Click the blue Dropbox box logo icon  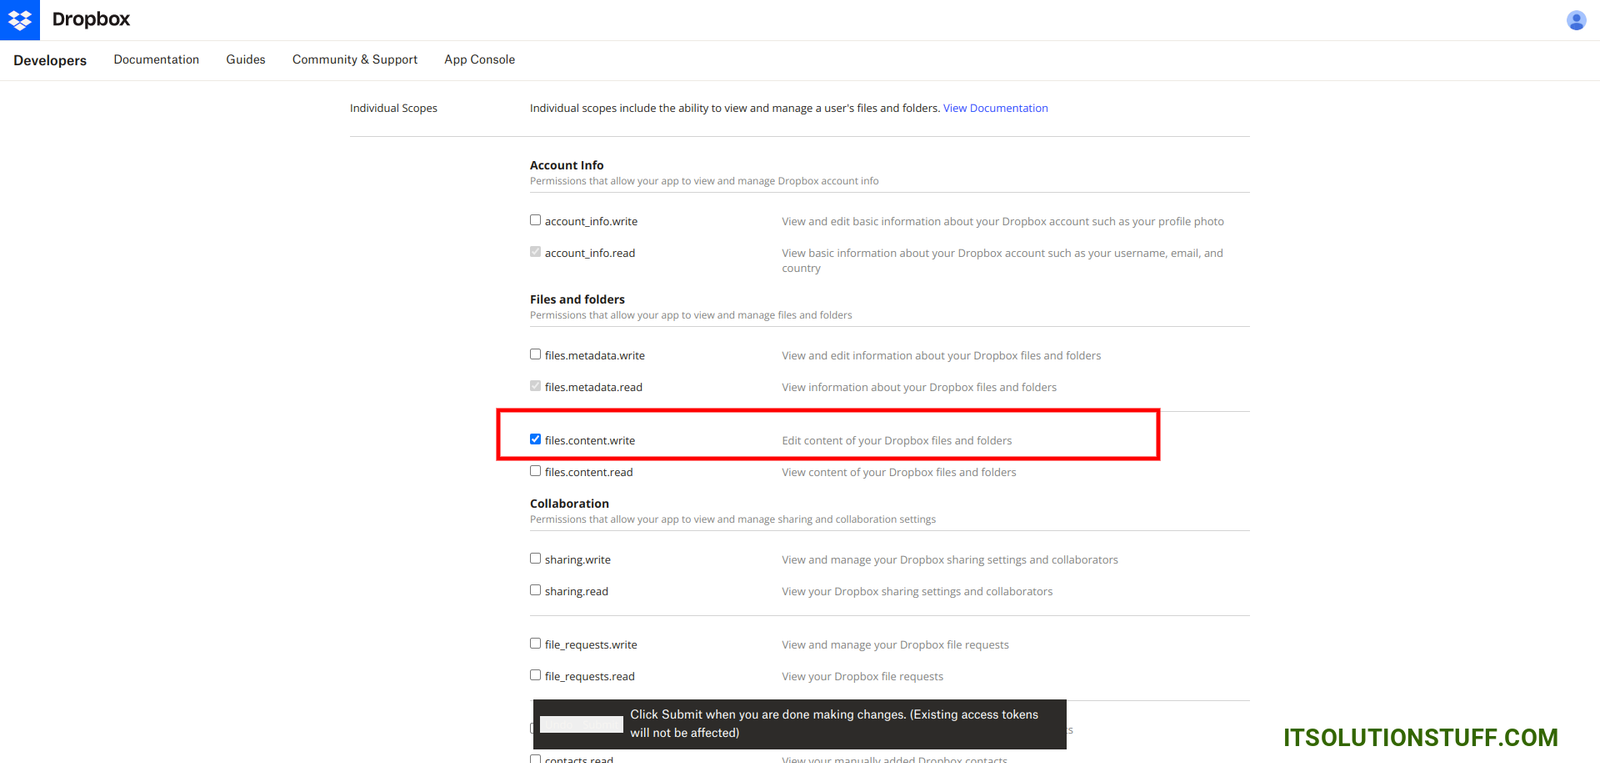click(20, 20)
